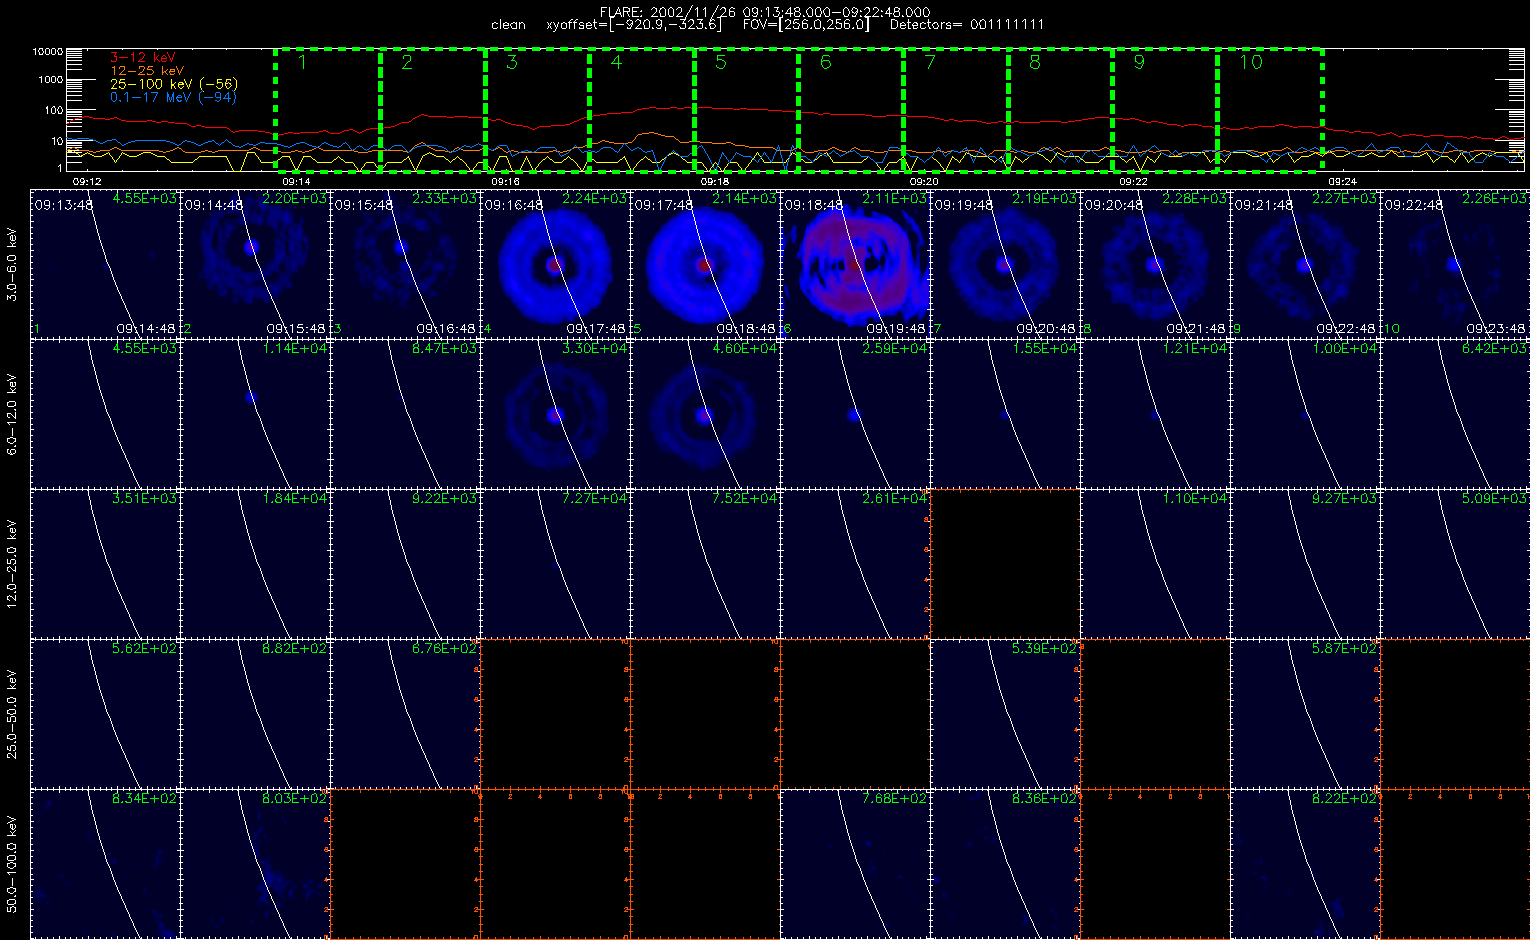Open the 6-12 keV image with peak 4.60E+04
The image size is (1530, 940).
705,414
